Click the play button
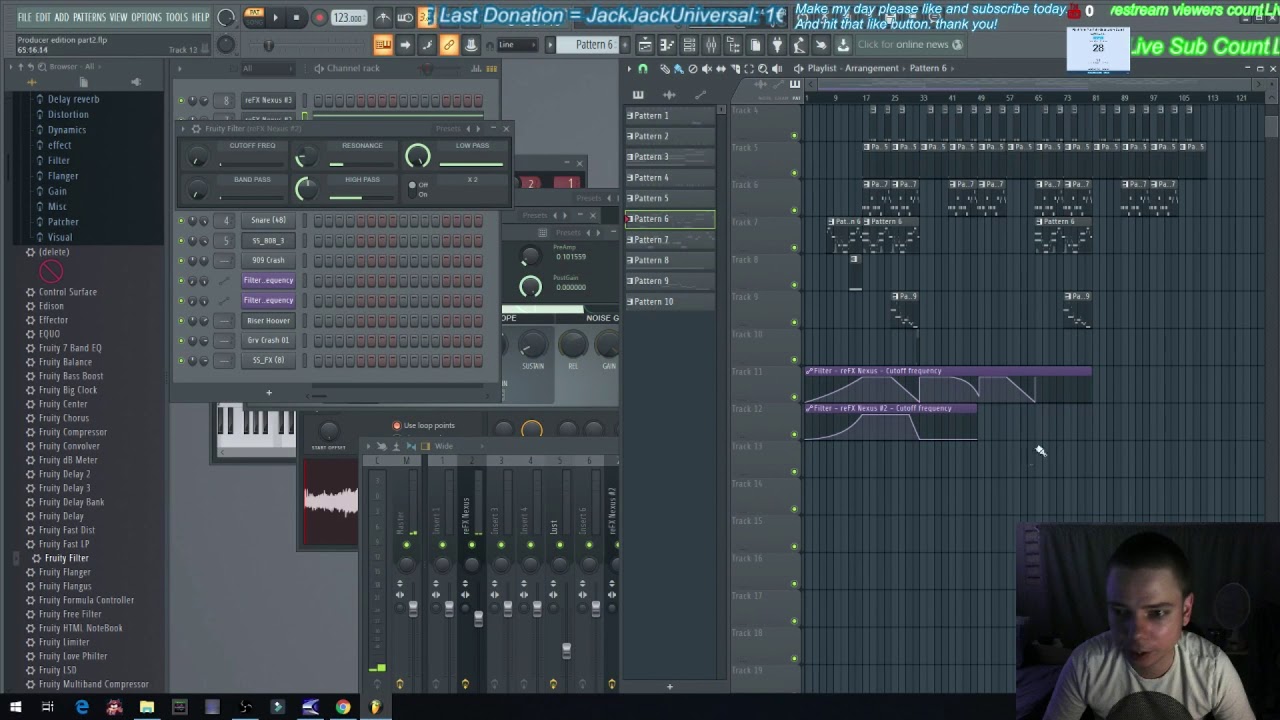The image size is (1280, 720). coord(276,17)
